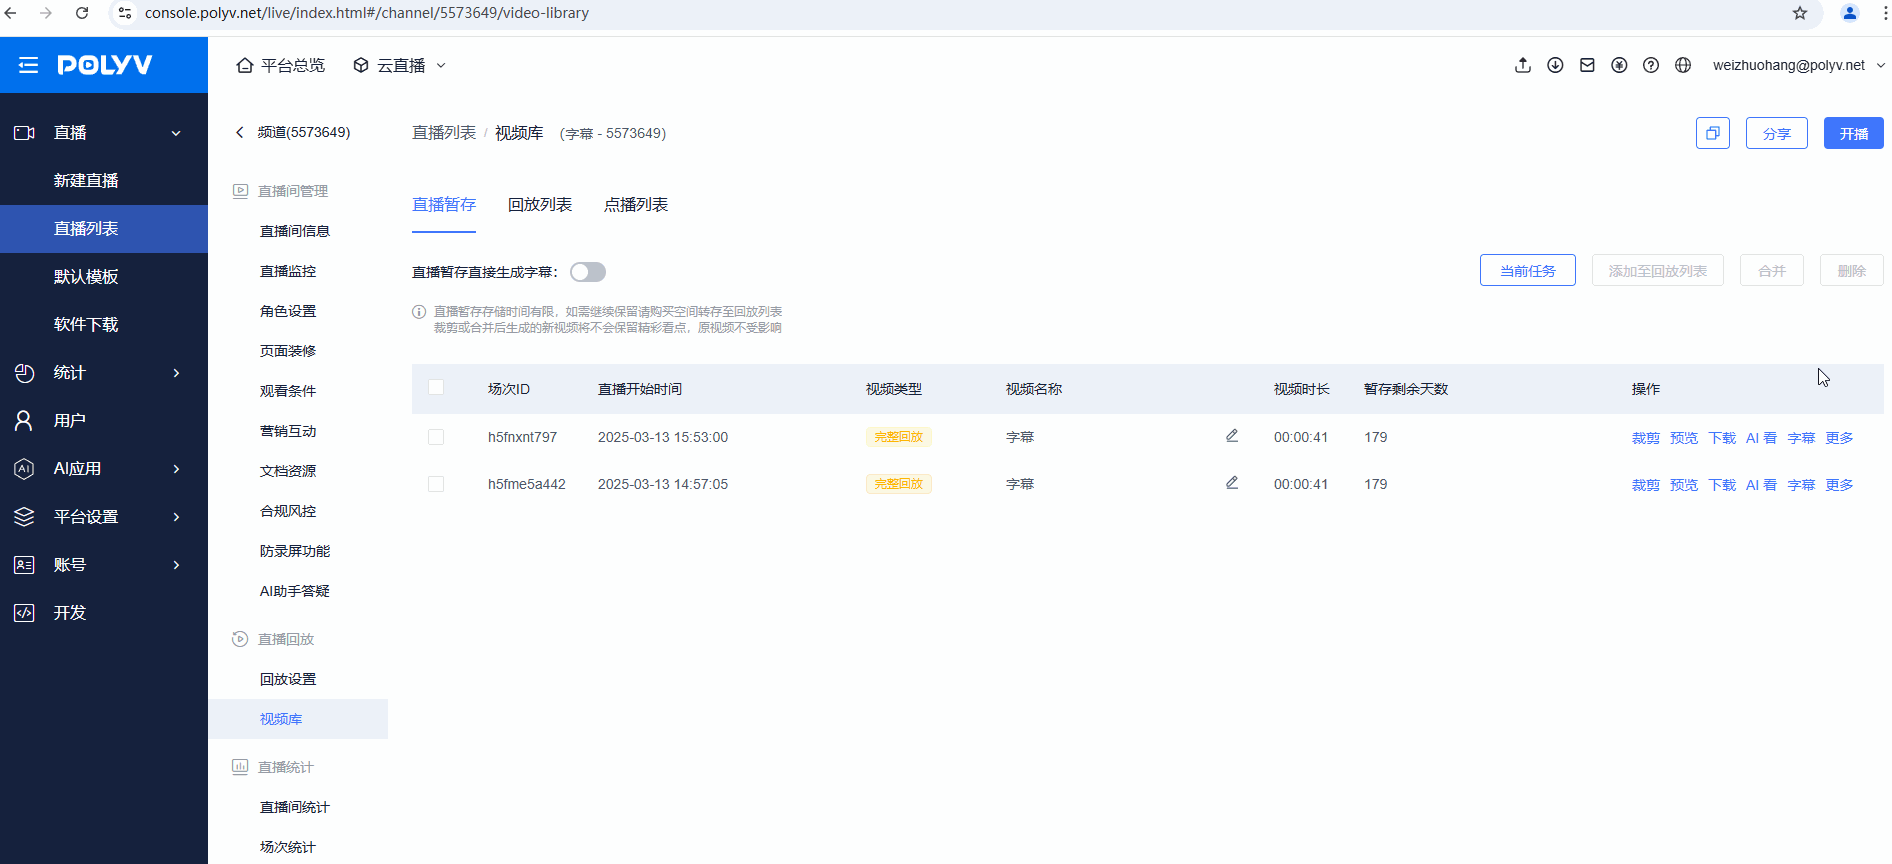Open 用户 in sidebar
The height and width of the screenshot is (864, 1892).
(x=104, y=421)
